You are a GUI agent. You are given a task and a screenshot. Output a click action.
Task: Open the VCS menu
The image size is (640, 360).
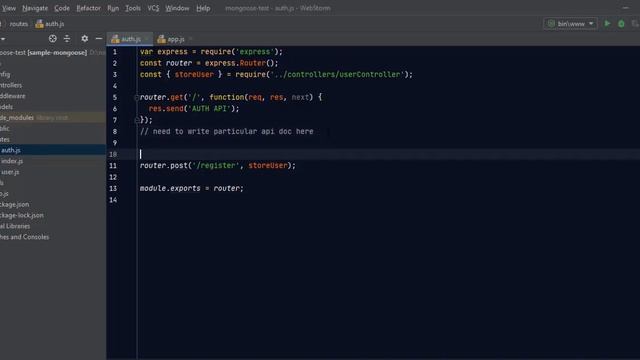(153, 8)
